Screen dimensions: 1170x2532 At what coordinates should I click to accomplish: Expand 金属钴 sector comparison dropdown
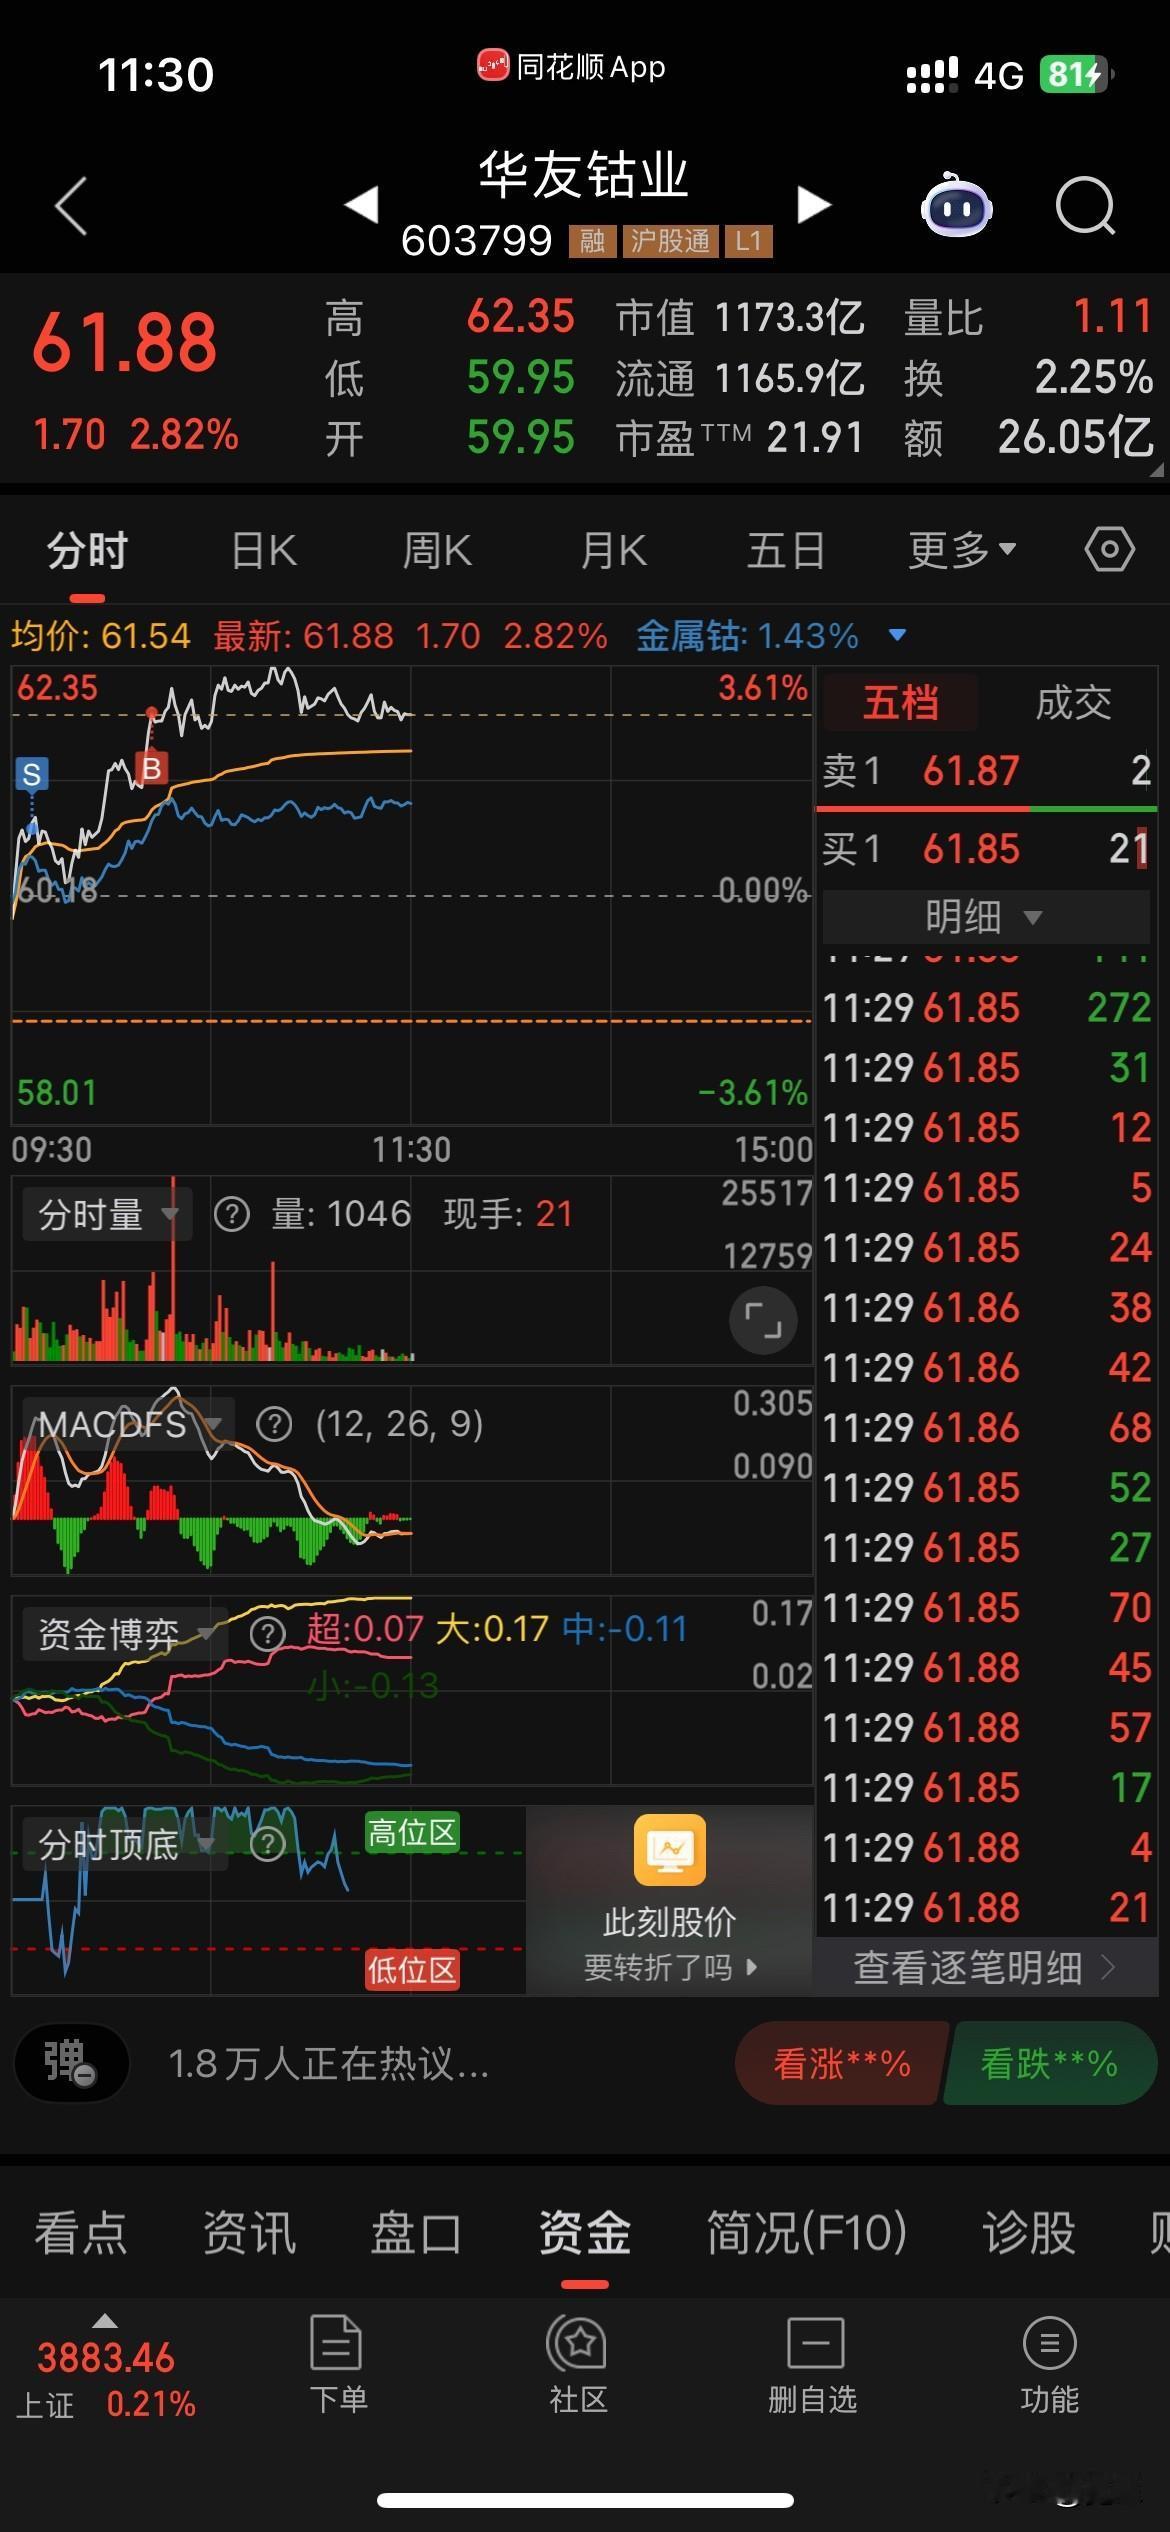pos(897,635)
